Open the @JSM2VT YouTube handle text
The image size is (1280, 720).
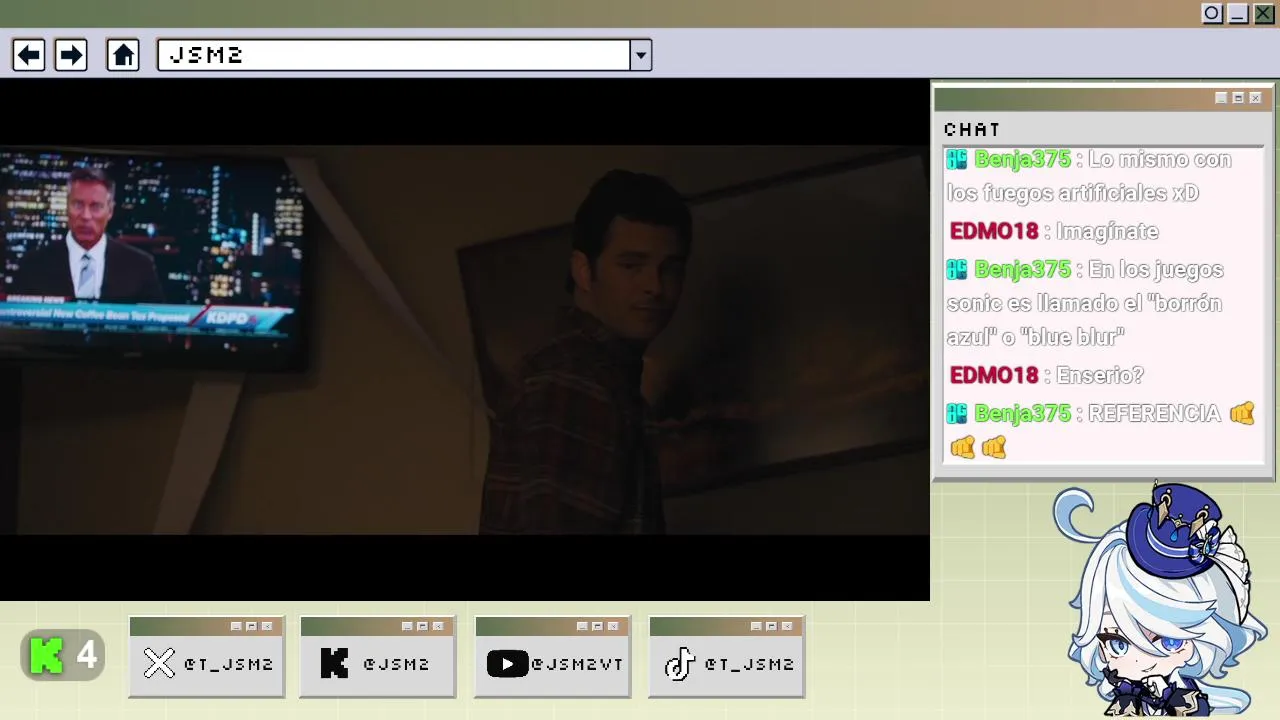tap(577, 664)
